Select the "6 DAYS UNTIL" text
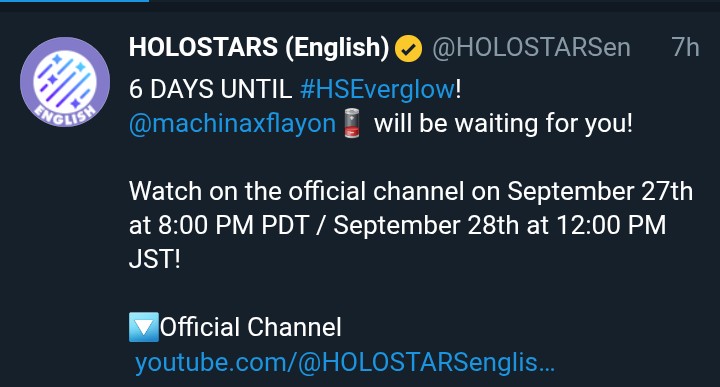 pyautogui.click(x=210, y=89)
